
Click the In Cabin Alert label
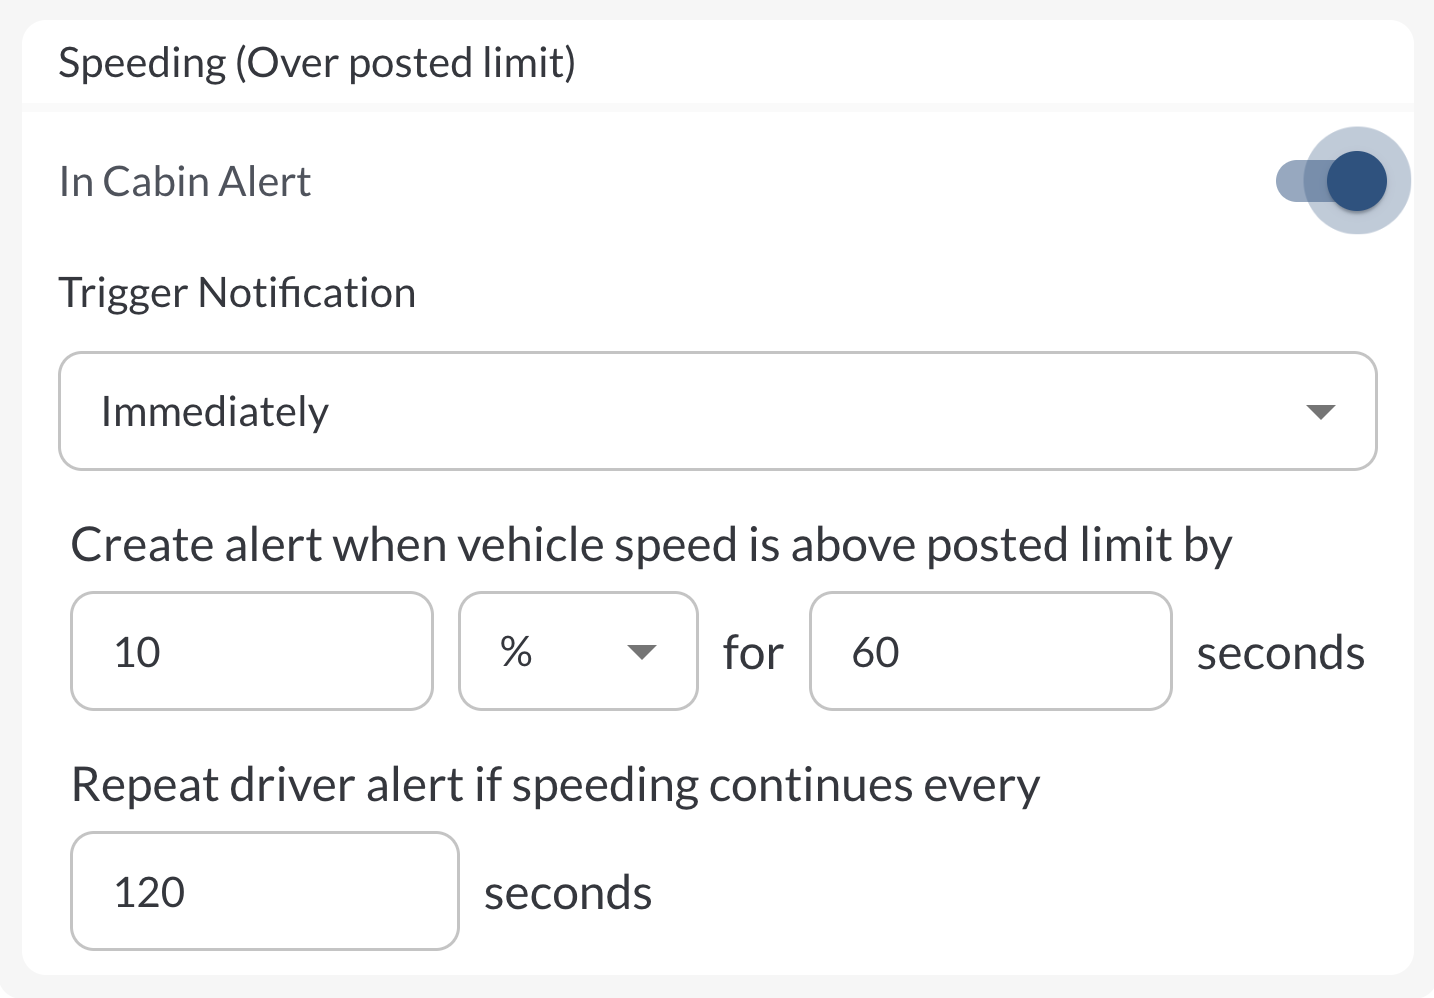click(185, 182)
